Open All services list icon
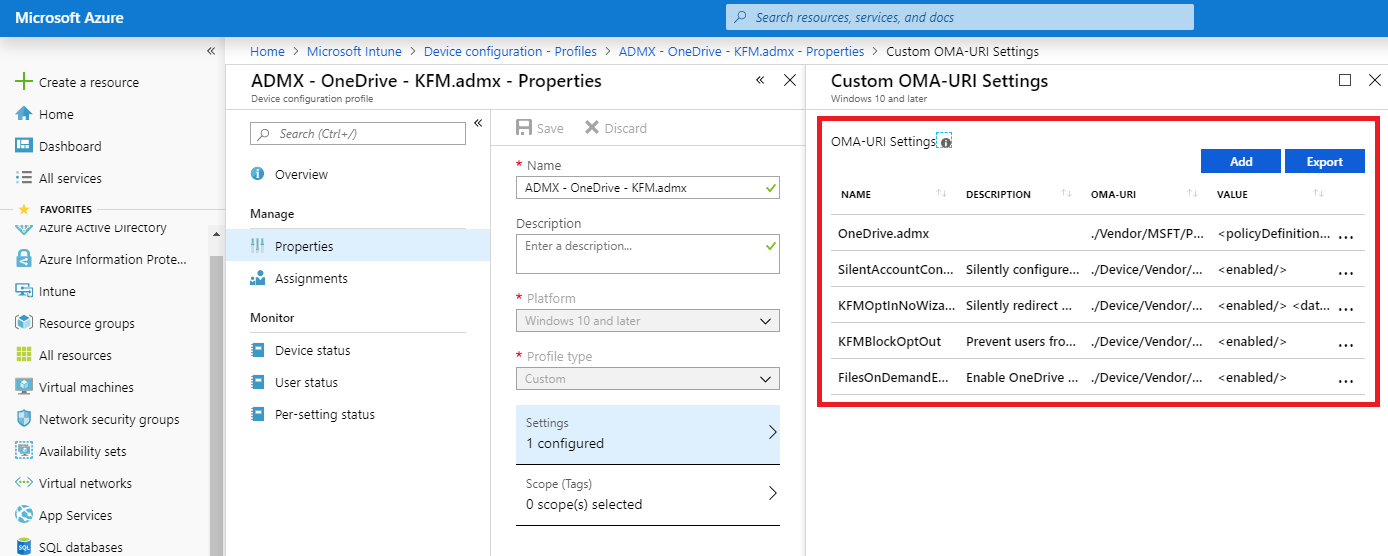The image size is (1388, 556). [24, 178]
